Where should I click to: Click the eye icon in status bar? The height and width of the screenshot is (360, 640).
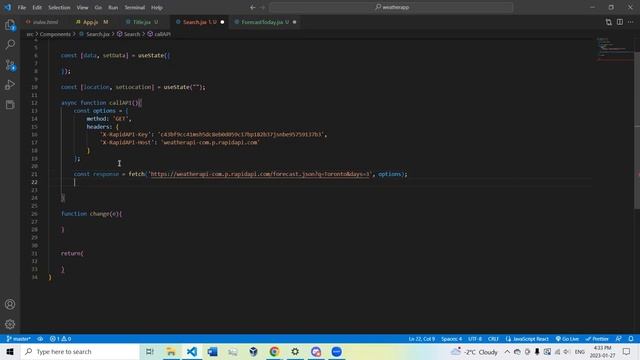pyautogui.click(x=40, y=339)
